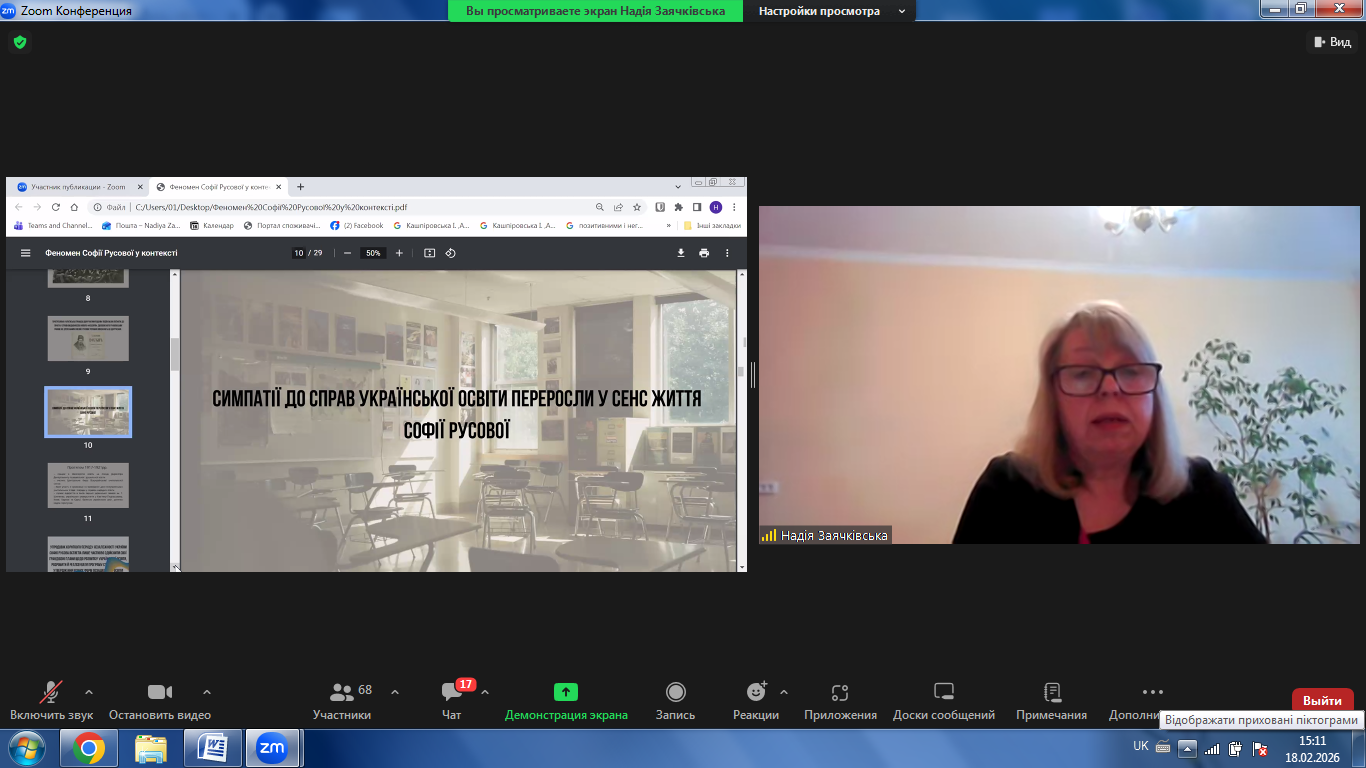The height and width of the screenshot is (768, 1366).
Task: Open Доски сообщений whiteboards
Action: 944,700
